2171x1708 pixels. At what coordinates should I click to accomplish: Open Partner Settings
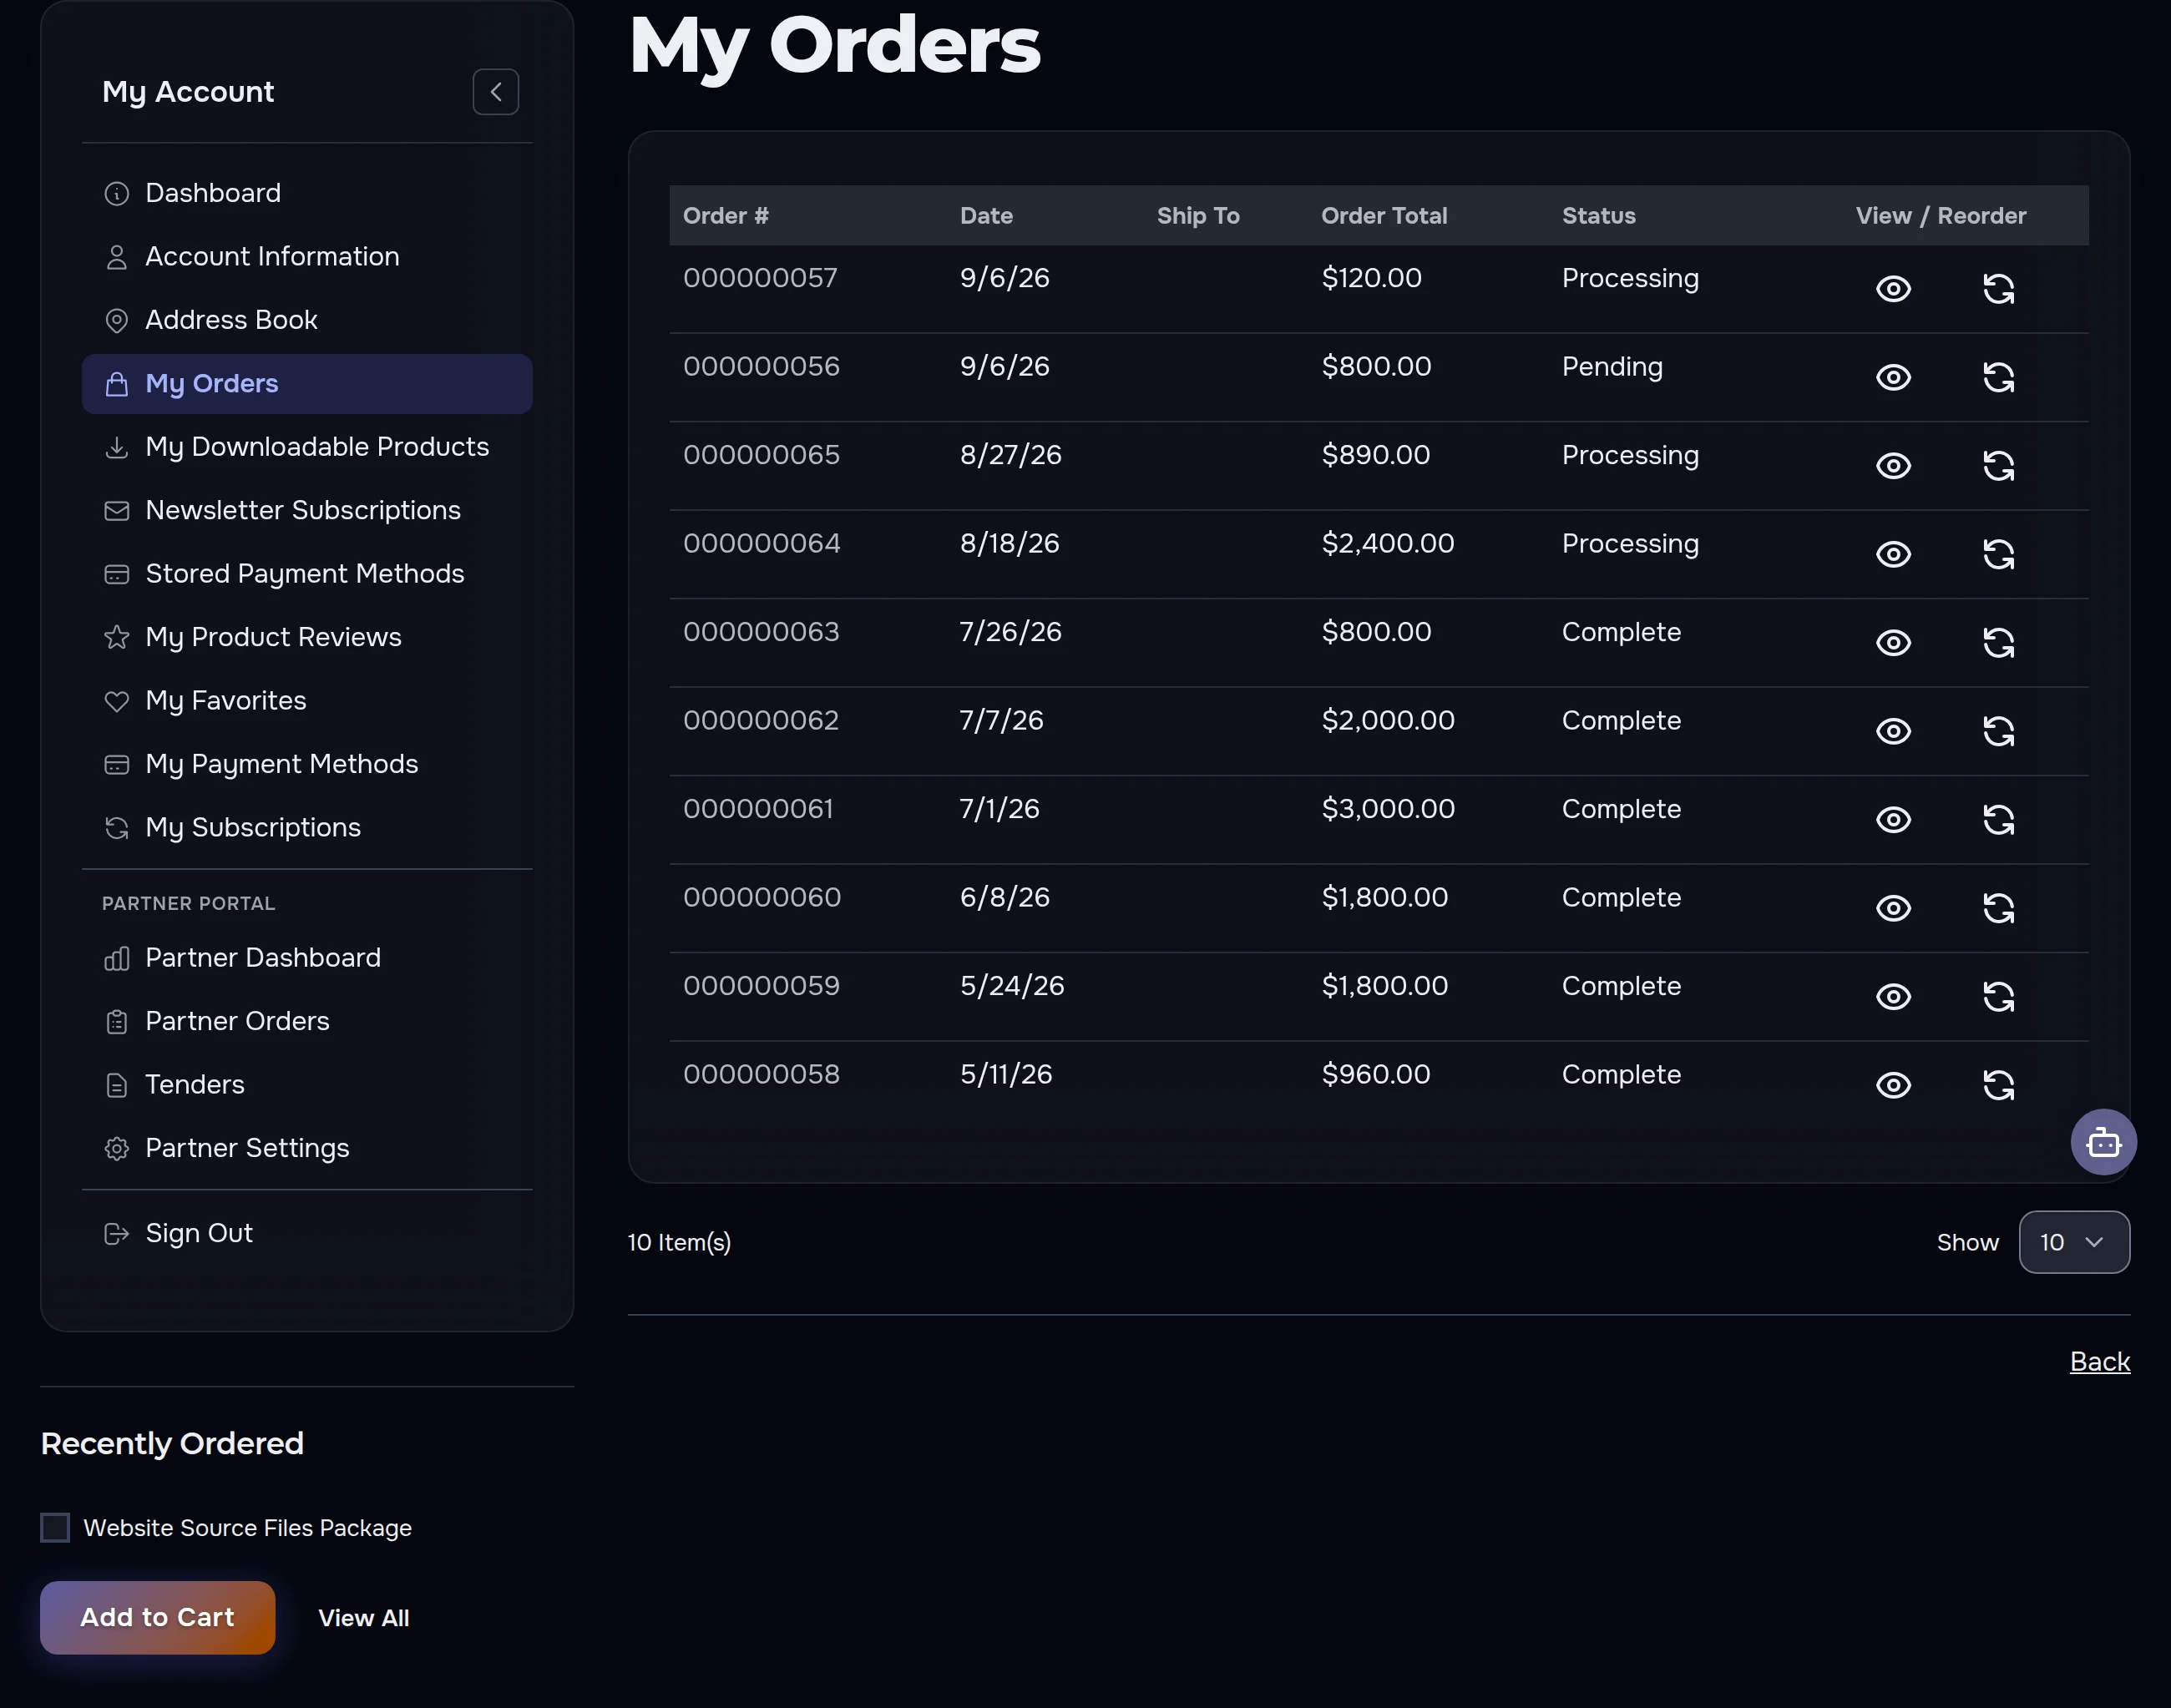306,1148
